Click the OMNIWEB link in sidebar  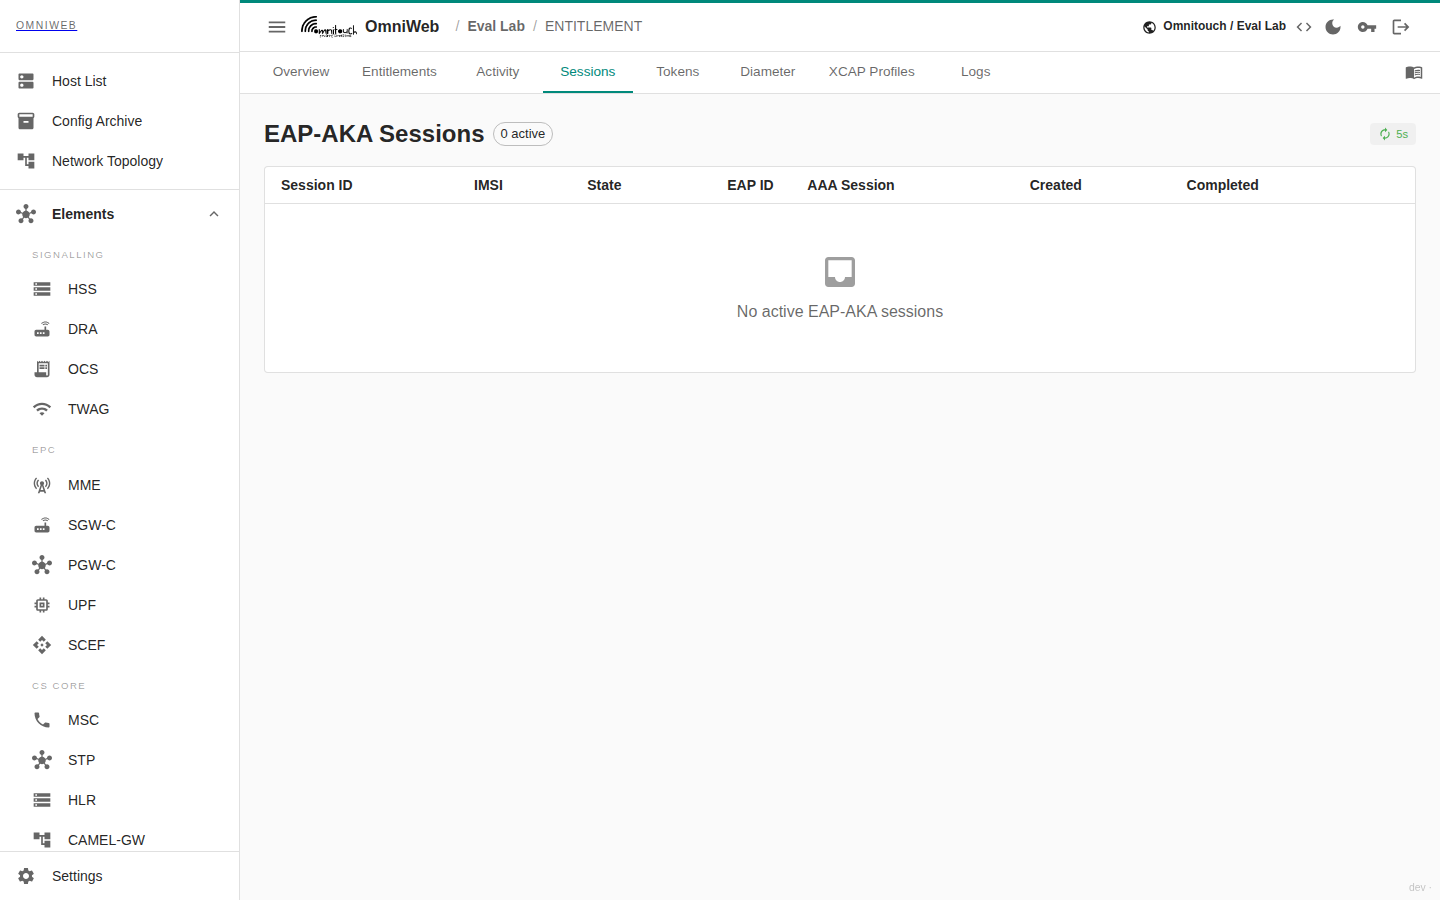[x=46, y=25]
